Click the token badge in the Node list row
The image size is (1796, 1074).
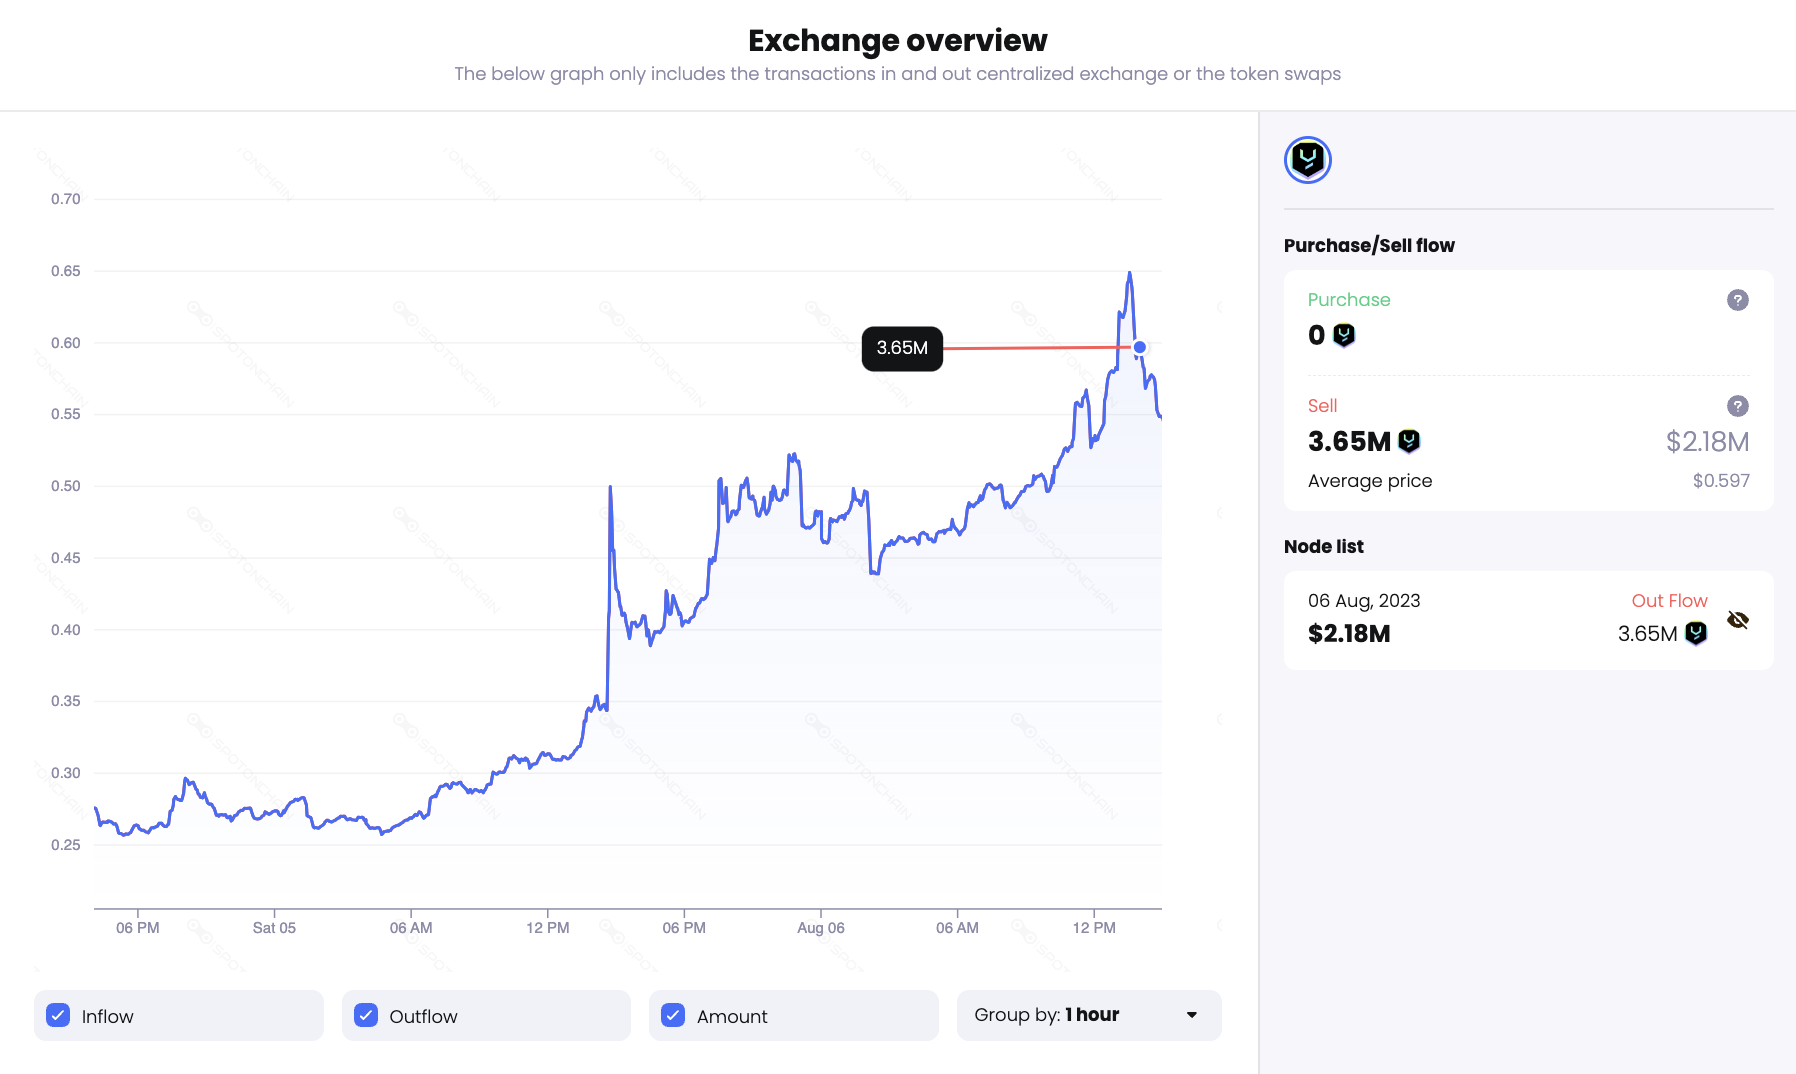(x=1693, y=633)
